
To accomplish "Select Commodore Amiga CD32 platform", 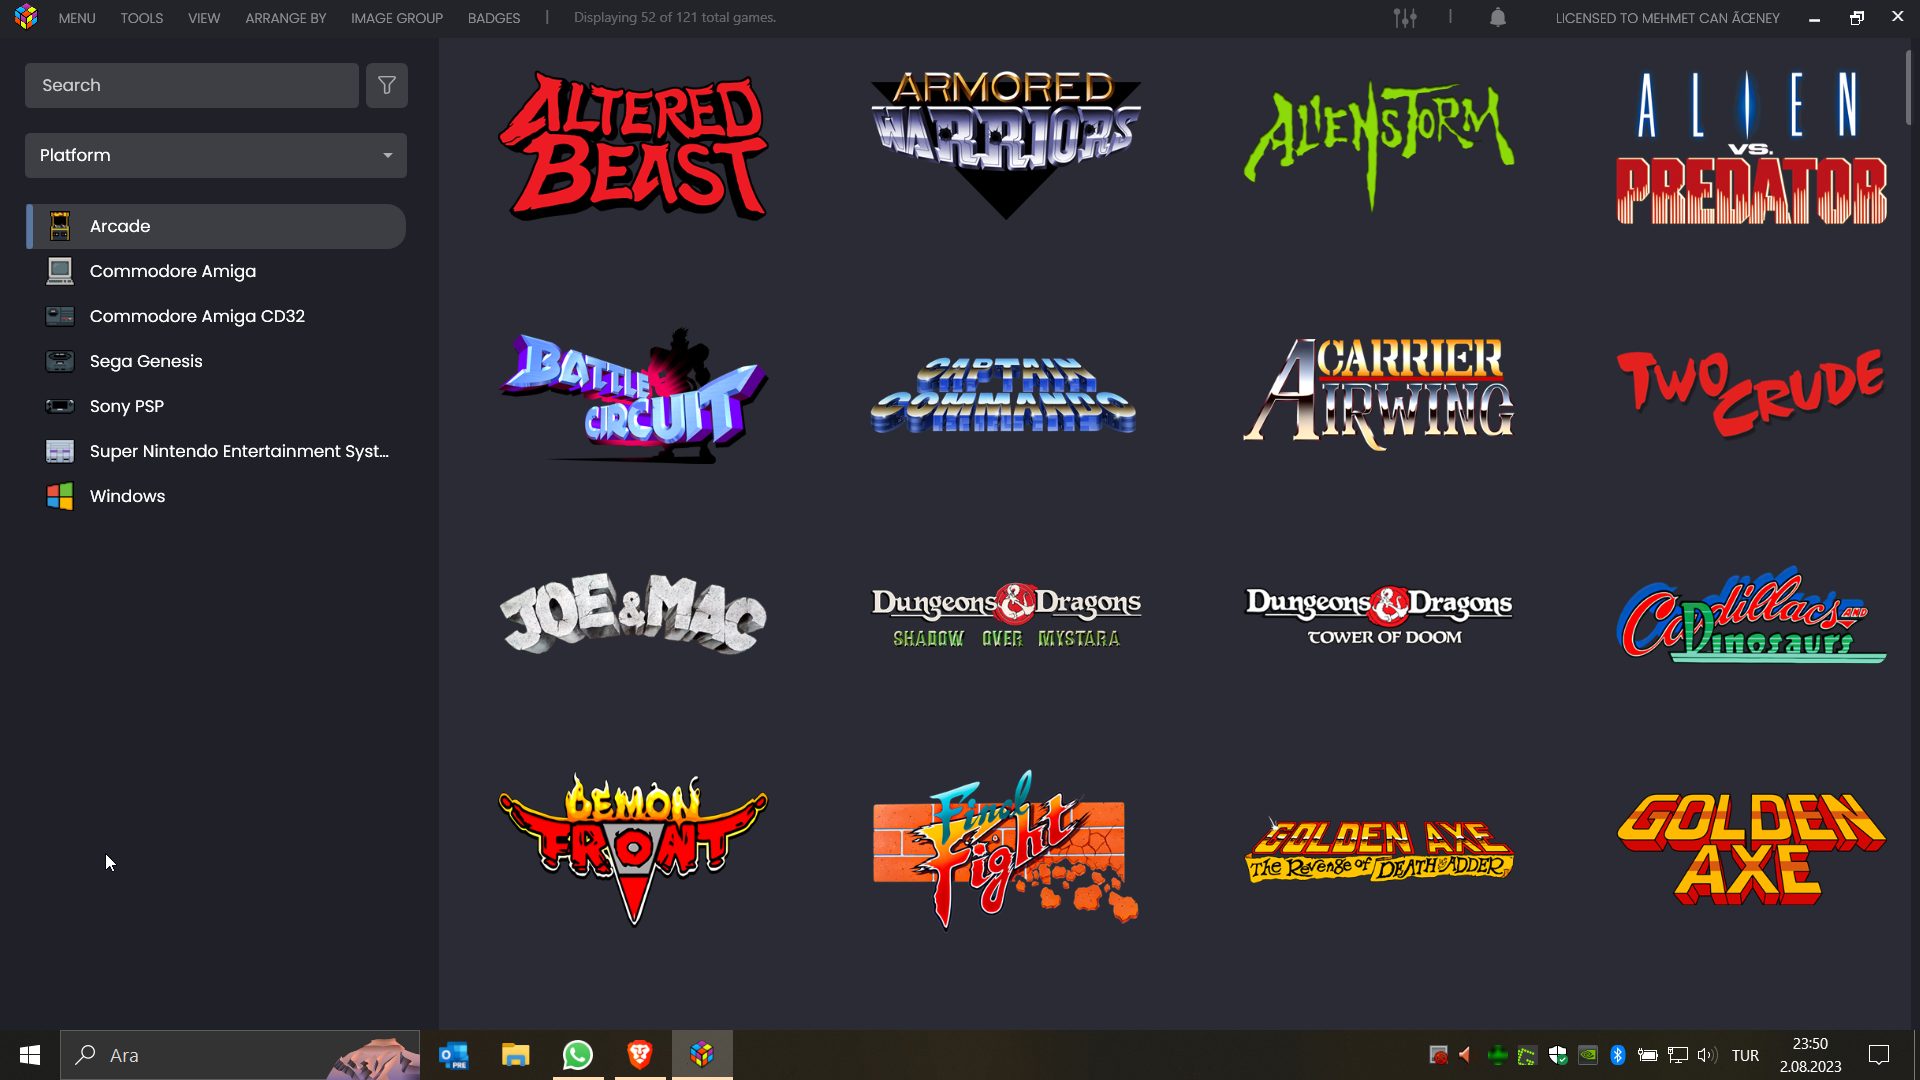I will pos(216,316).
